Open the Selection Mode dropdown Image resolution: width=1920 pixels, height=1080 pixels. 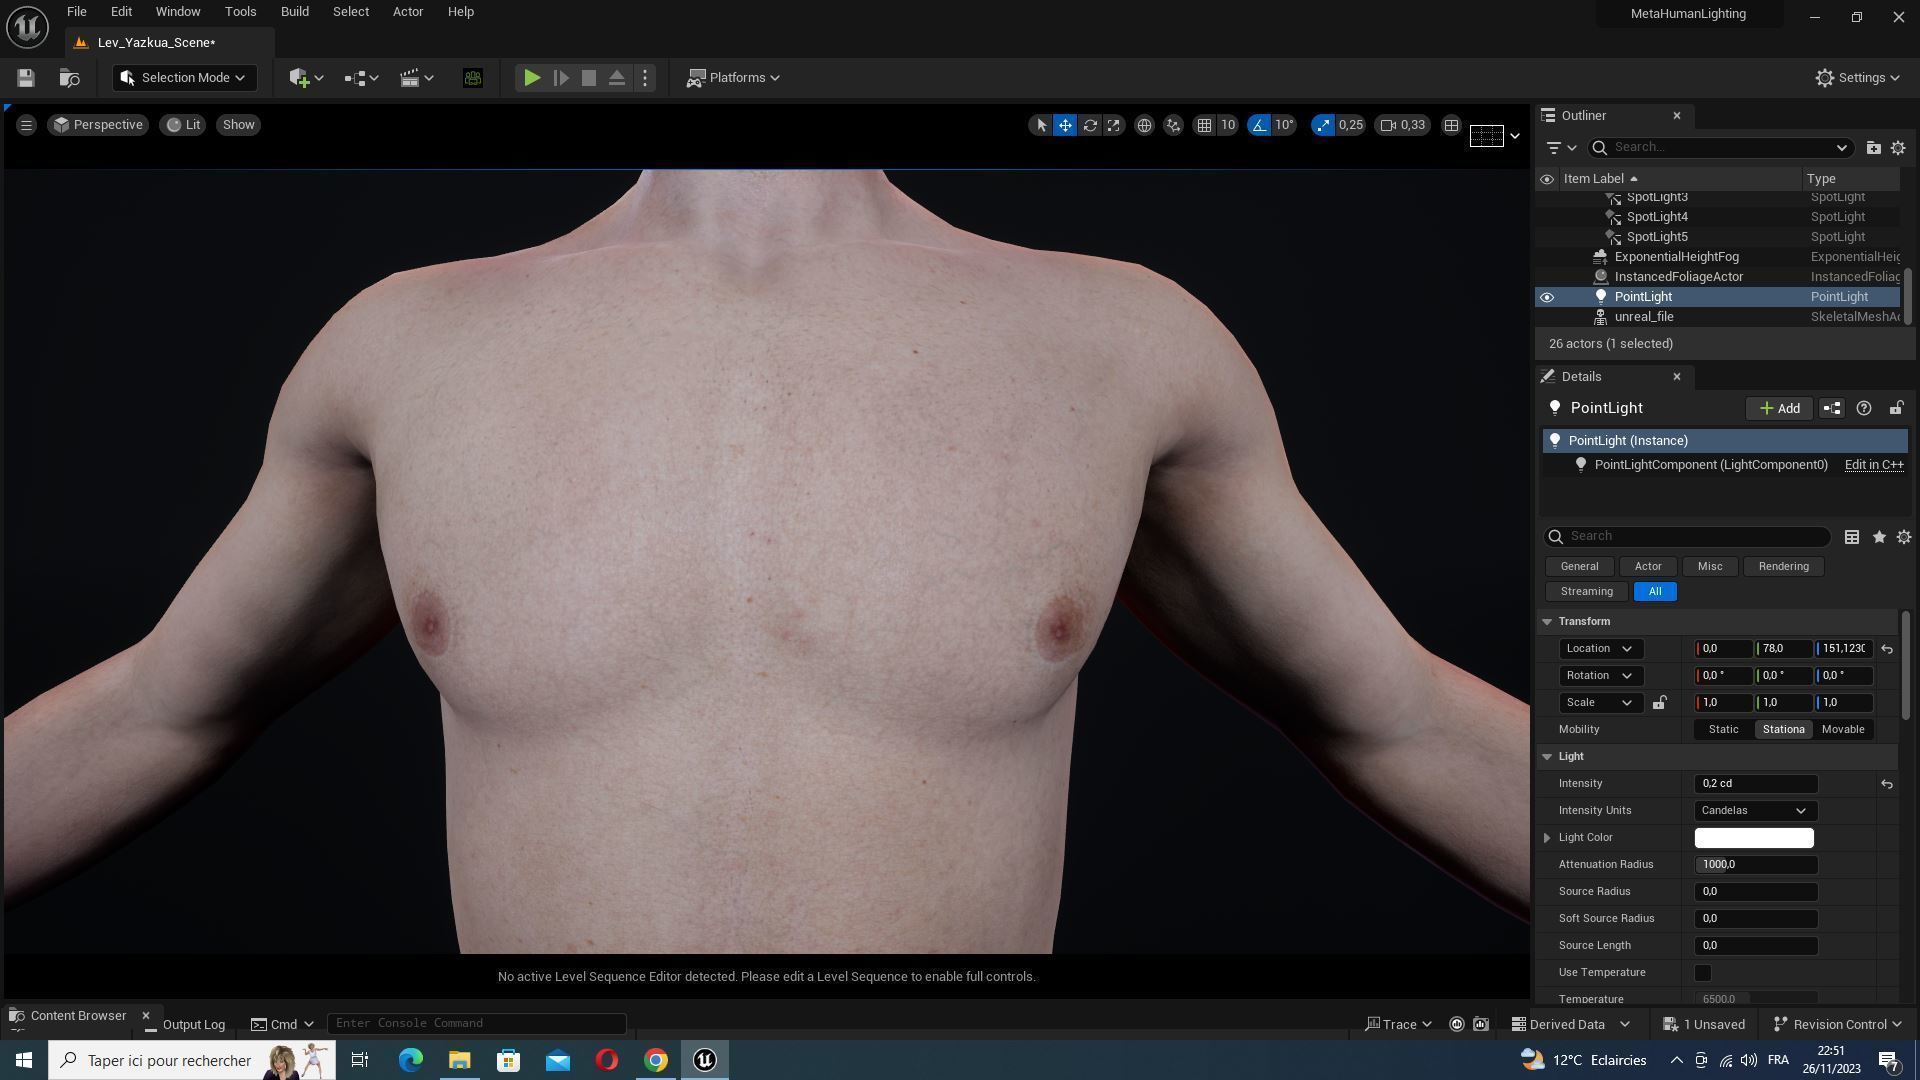[x=183, y=78]
